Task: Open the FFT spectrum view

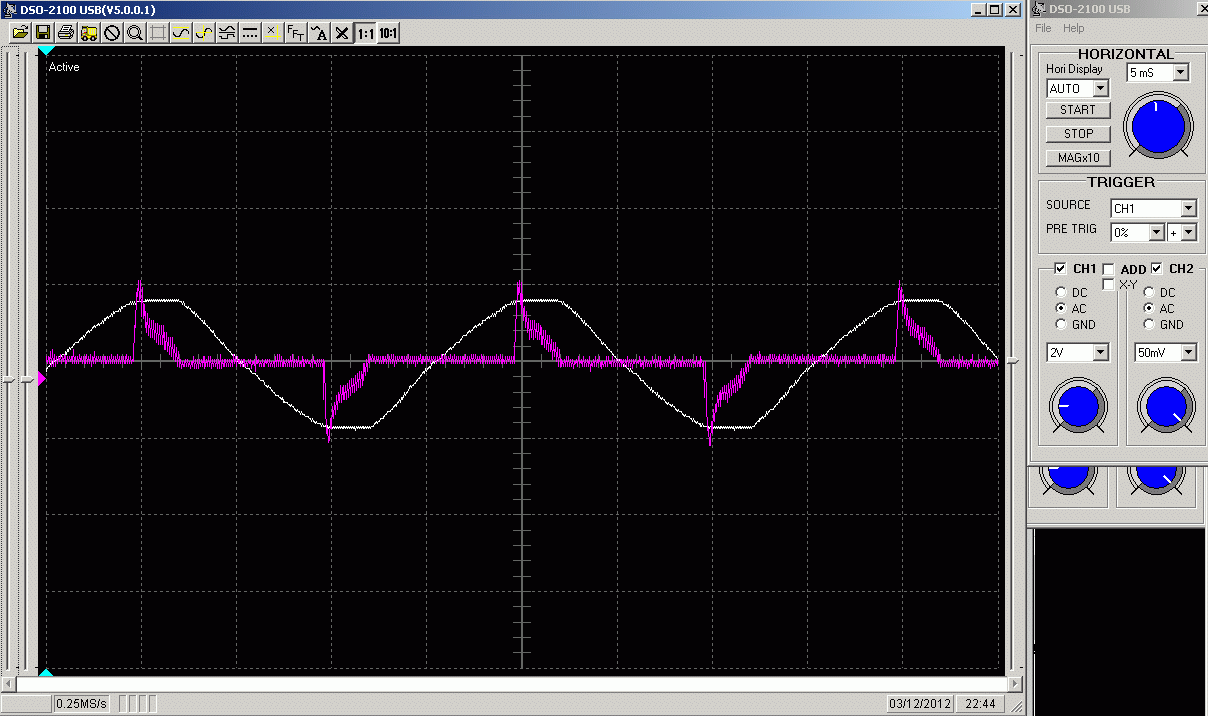Action: [296, 33]
